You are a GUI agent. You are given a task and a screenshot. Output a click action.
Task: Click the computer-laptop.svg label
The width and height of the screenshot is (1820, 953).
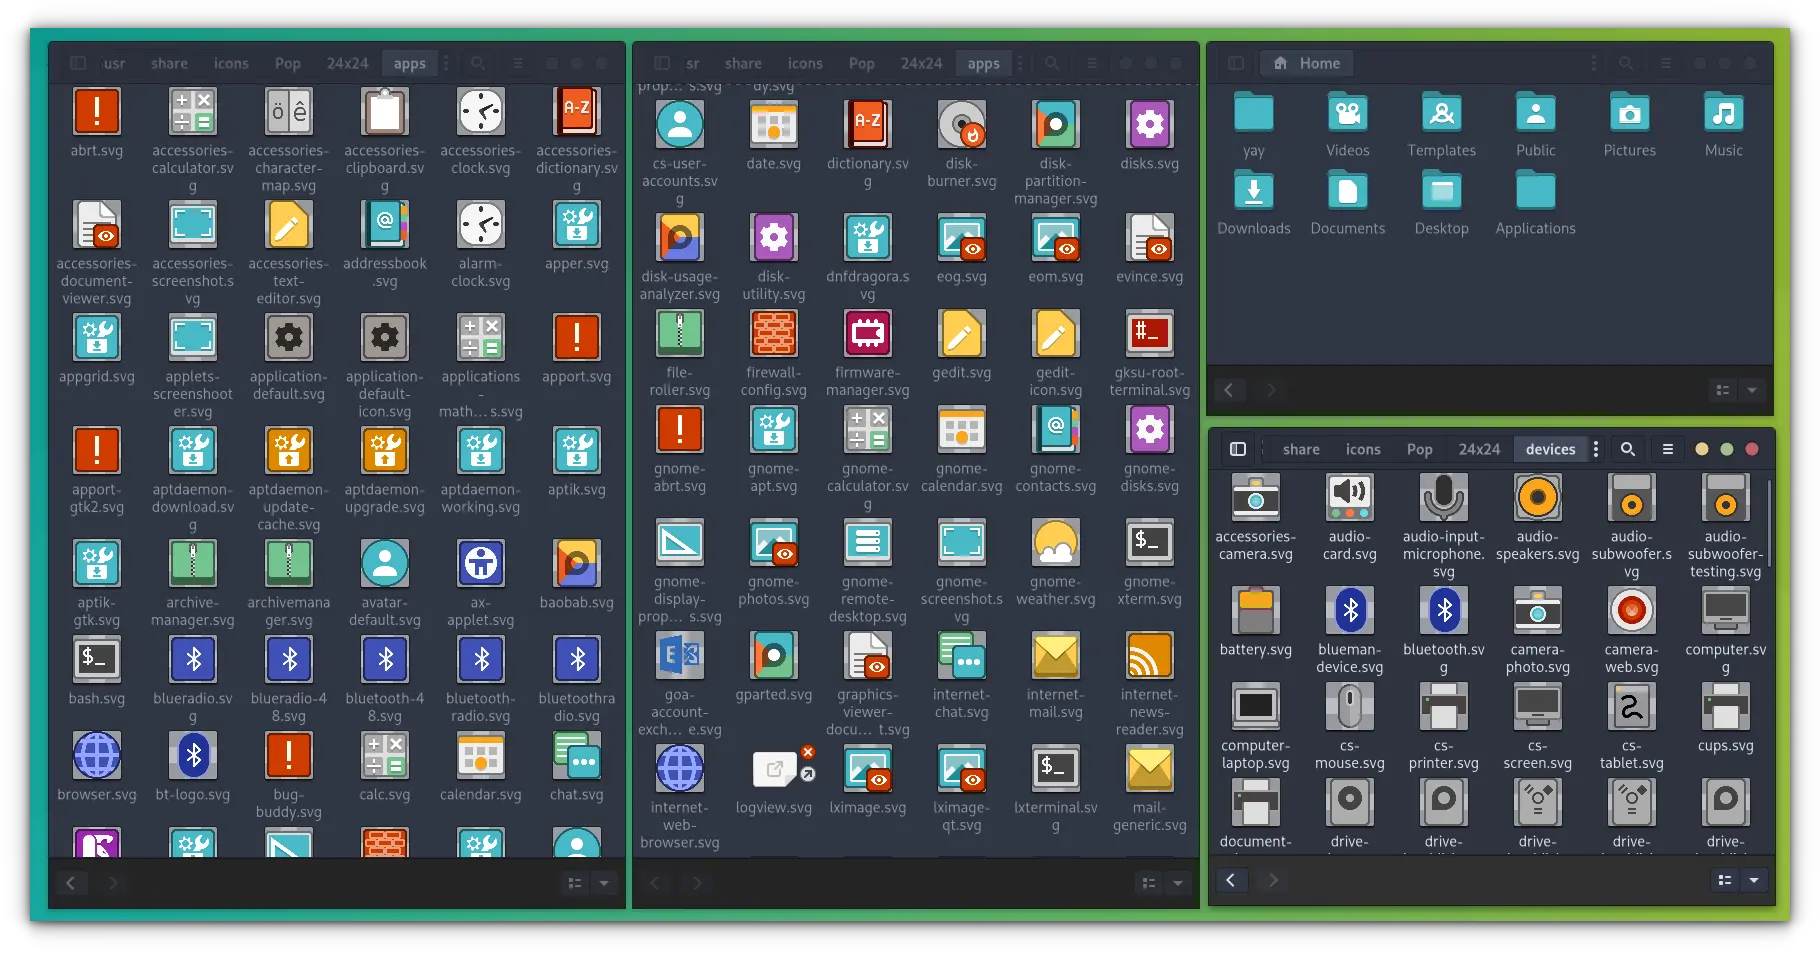click(x=1256, y=754)
